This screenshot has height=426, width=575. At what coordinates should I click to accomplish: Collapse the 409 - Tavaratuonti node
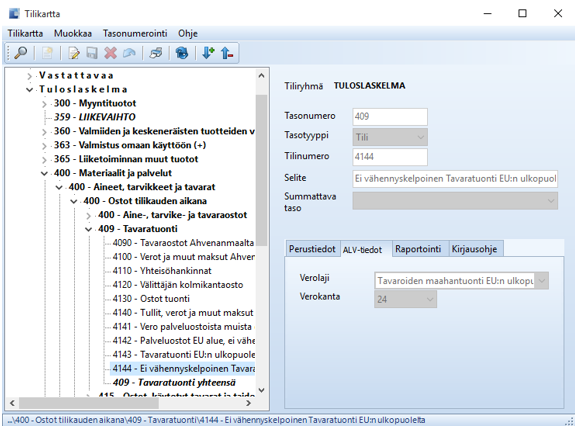(x=88, y=229)
